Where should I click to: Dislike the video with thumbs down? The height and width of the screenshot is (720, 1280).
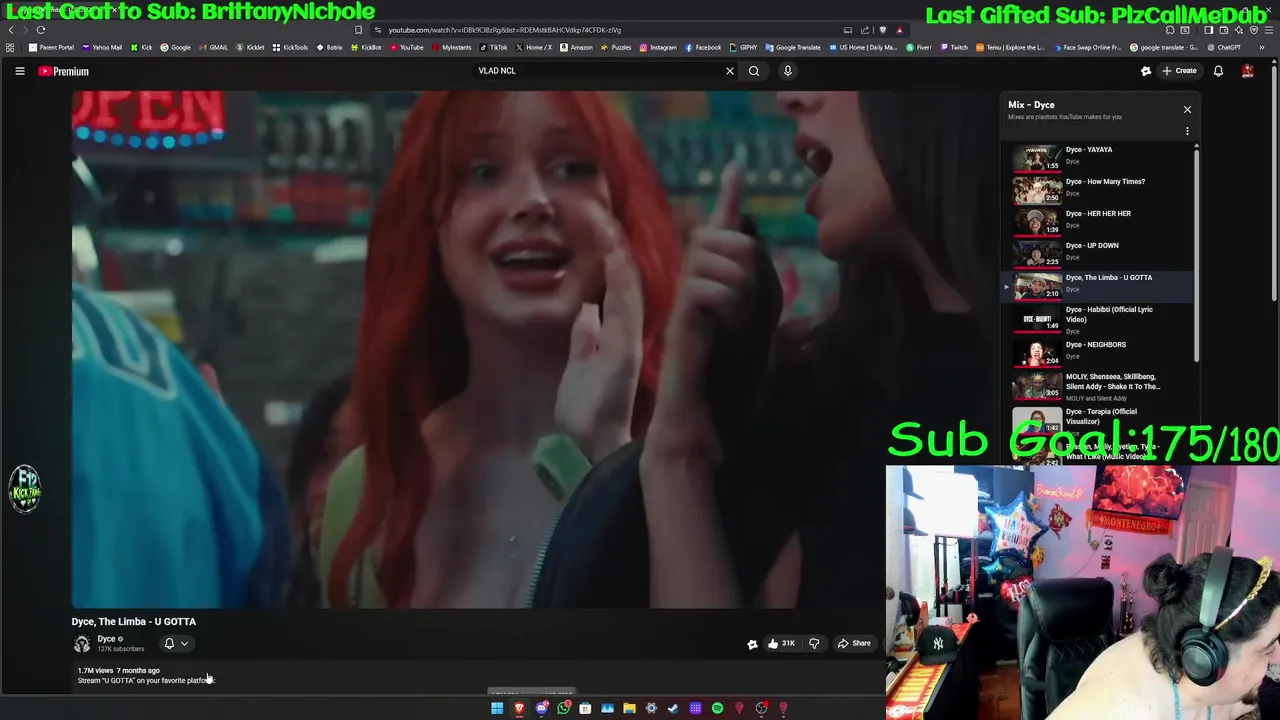(814, 643)
